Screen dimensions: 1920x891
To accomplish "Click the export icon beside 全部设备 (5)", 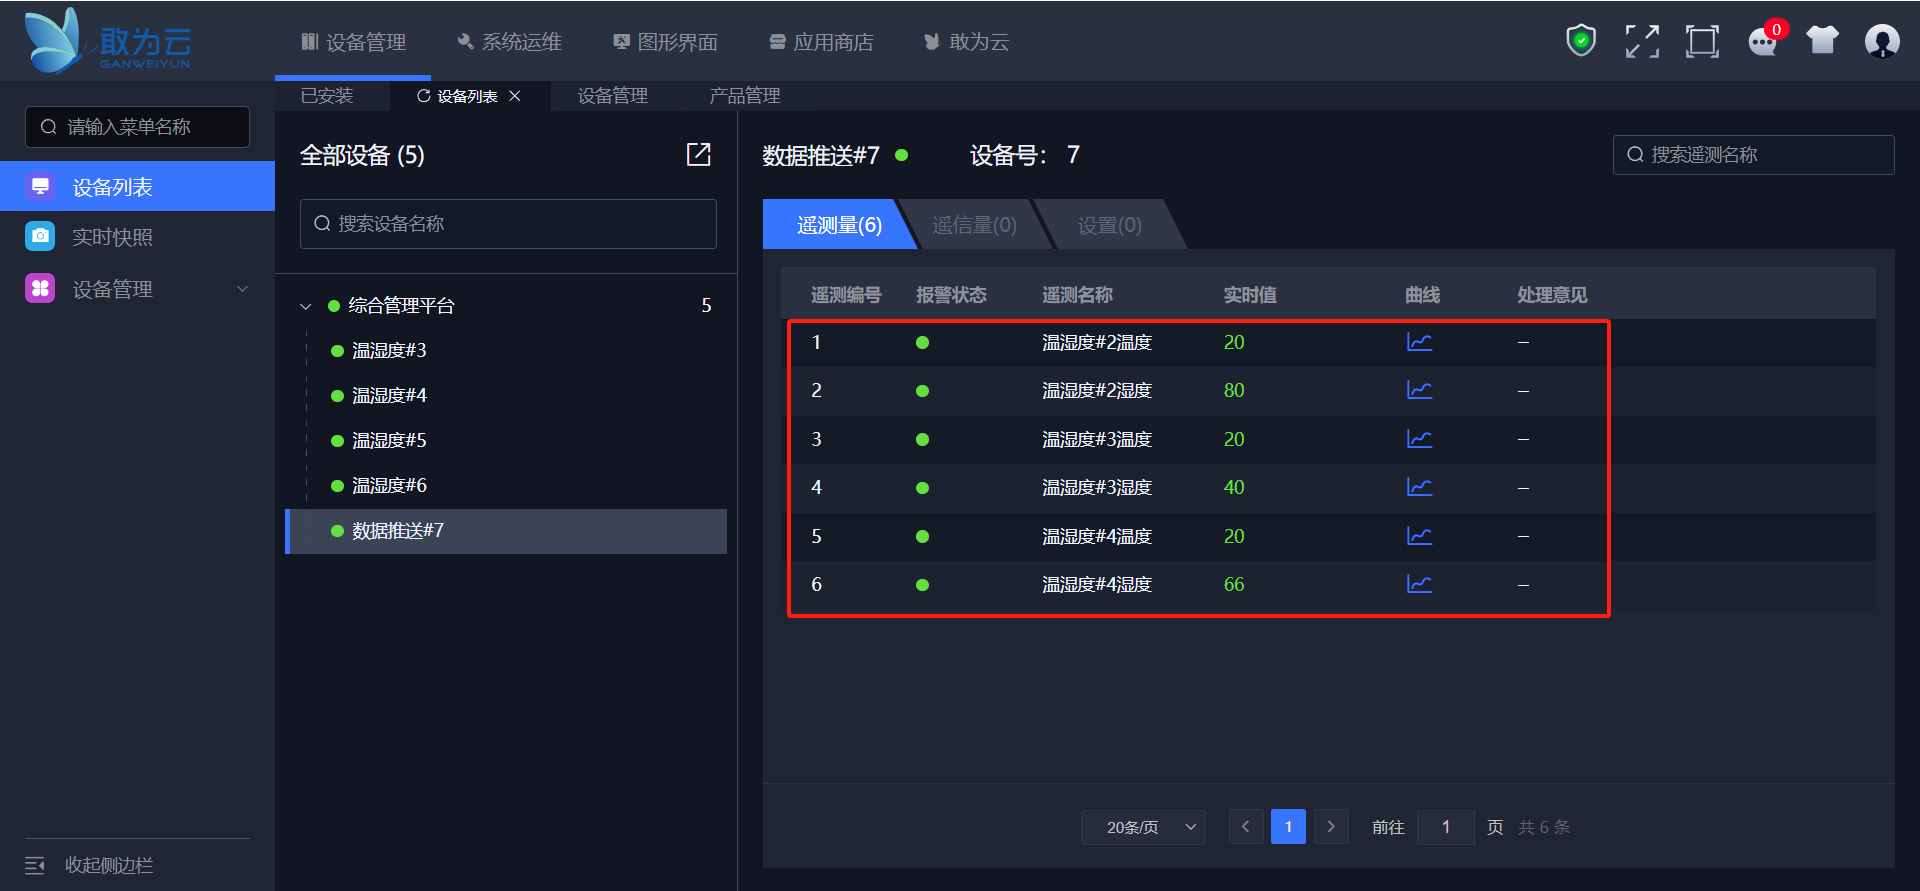I will (x=698, y=154).
